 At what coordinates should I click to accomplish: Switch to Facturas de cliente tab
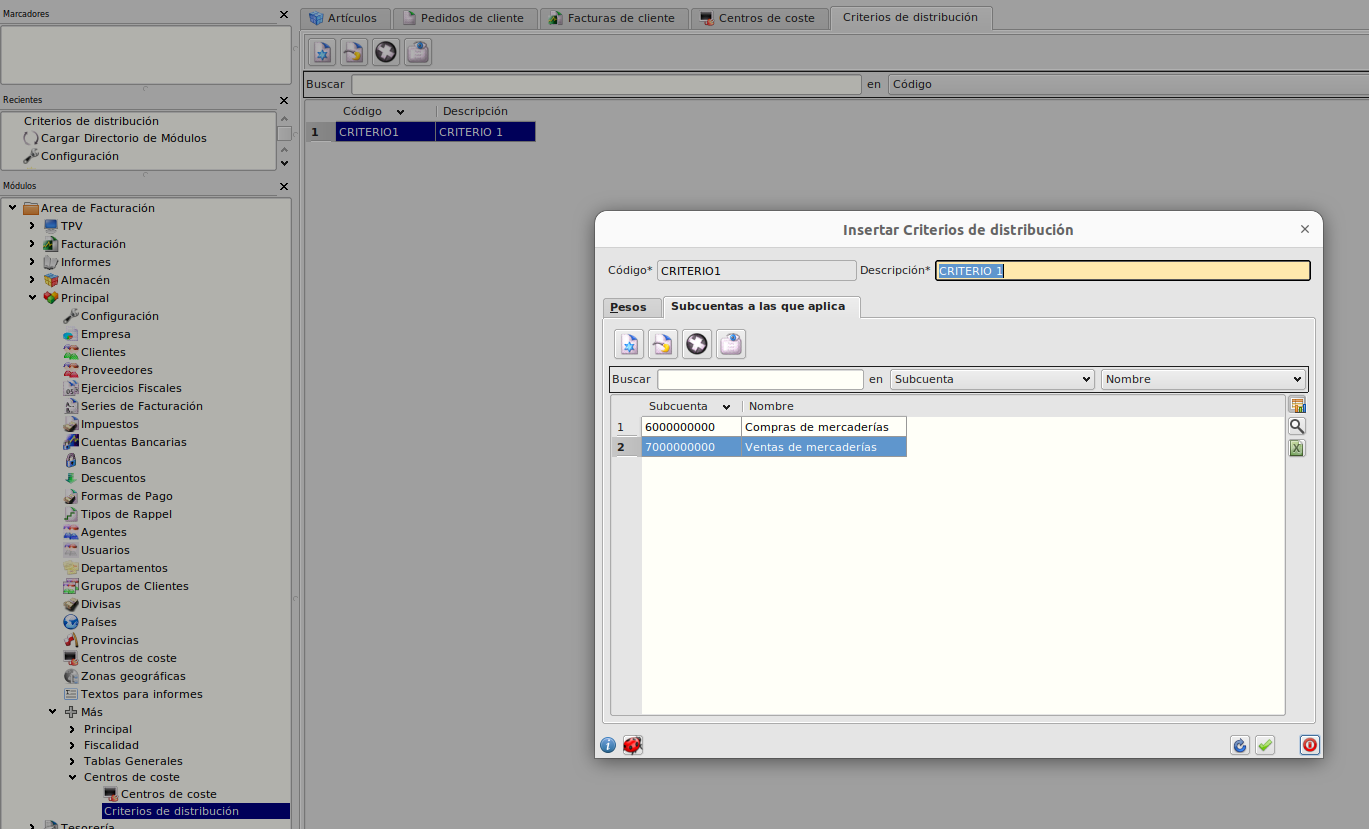click(614, 18)
